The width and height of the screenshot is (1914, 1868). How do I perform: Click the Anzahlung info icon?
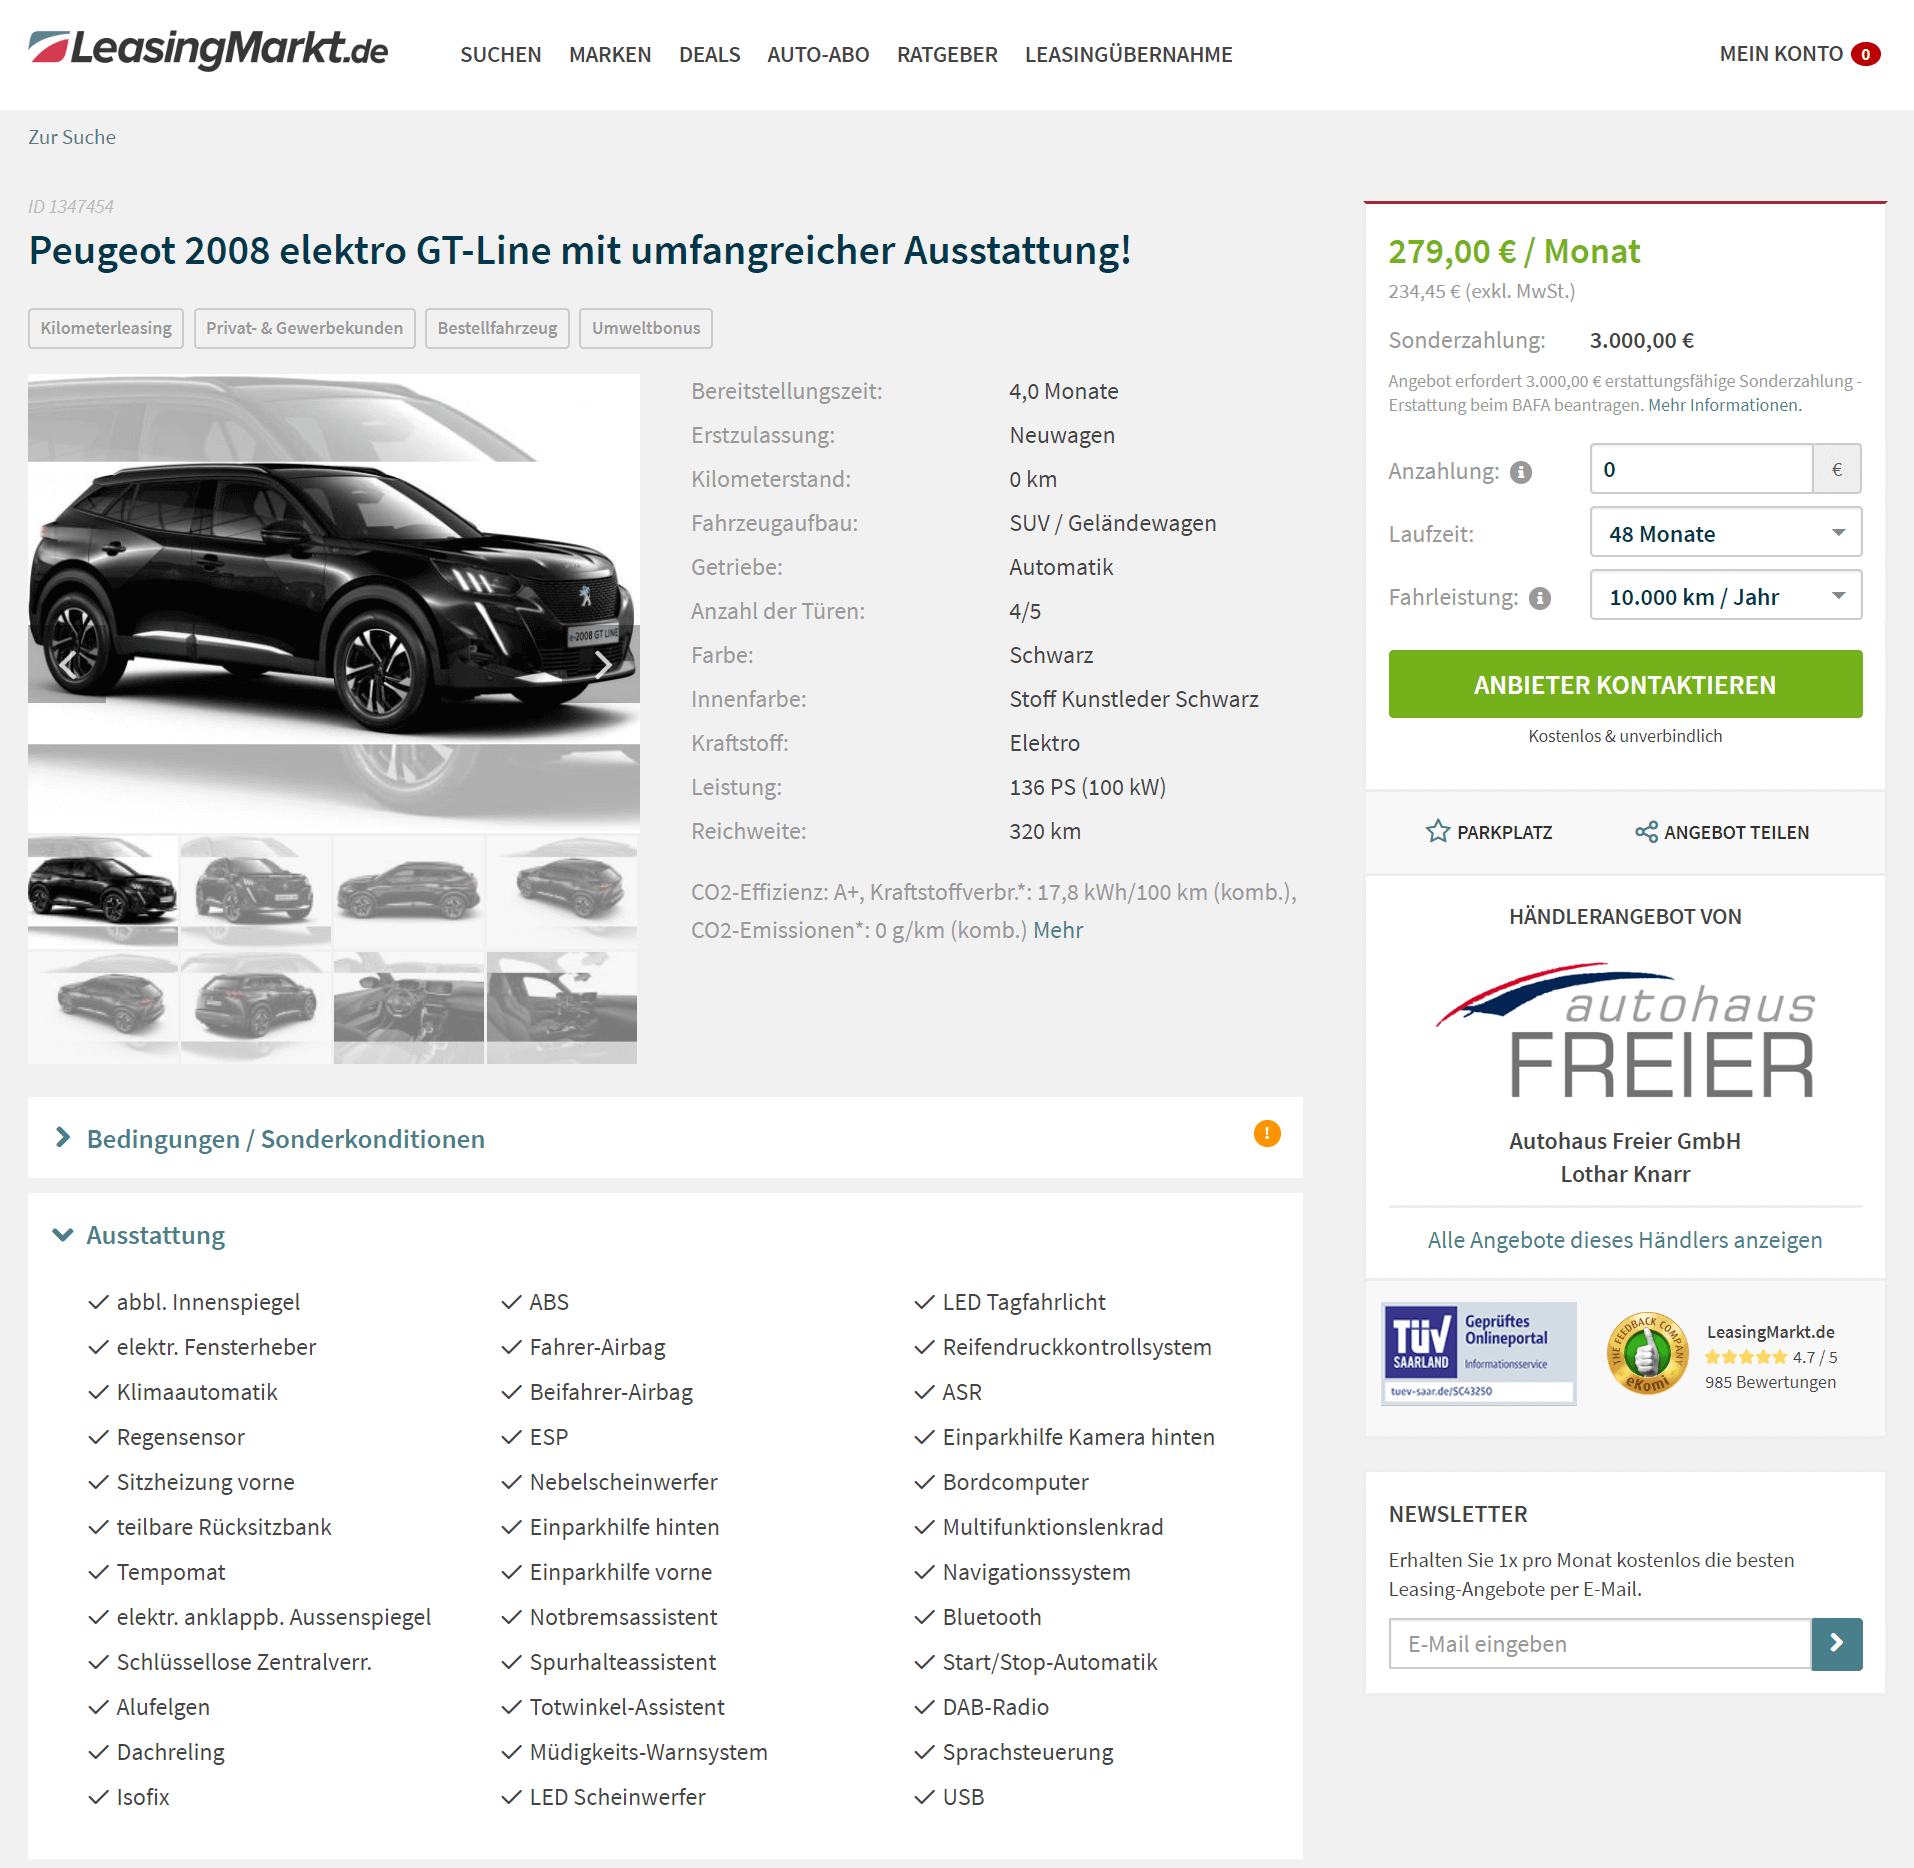click(1521, 472)
